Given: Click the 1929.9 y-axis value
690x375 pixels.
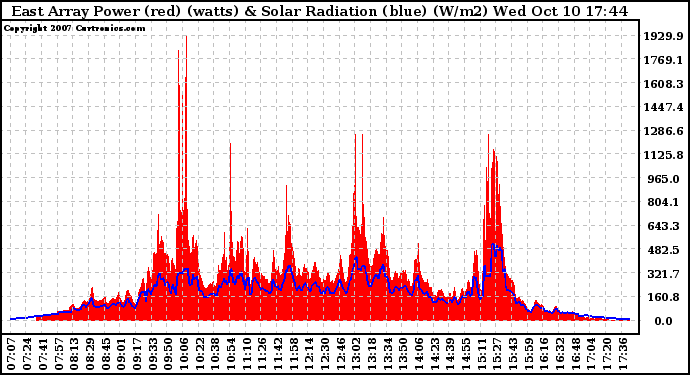Looking at the screenshot, I should [664, 36].
